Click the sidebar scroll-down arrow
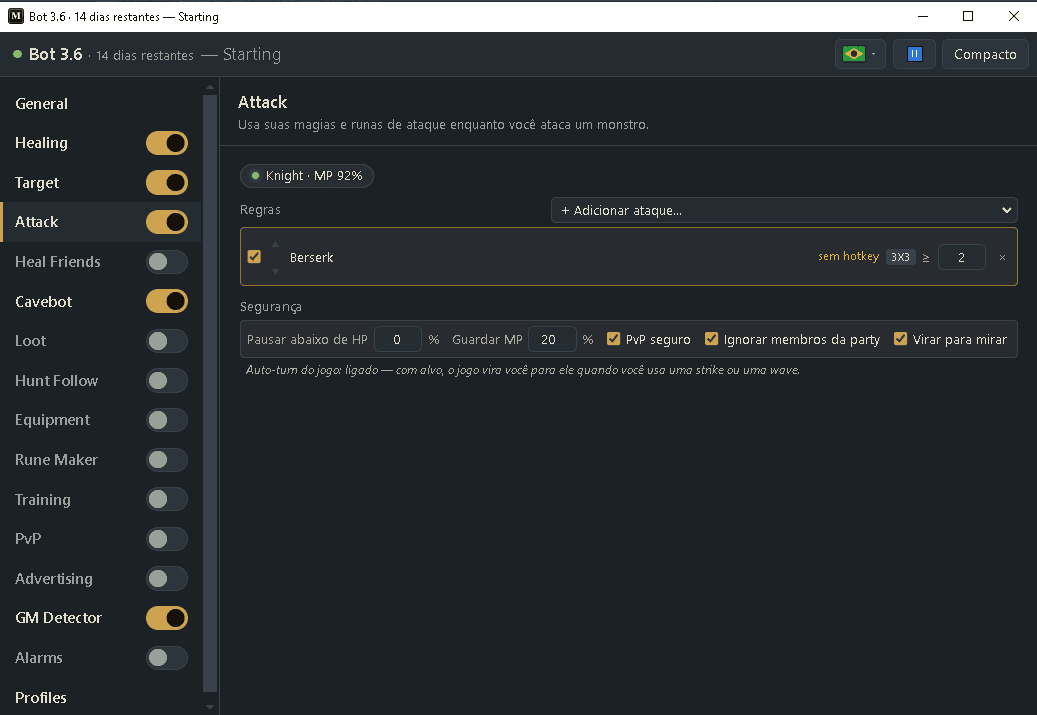 click(x=210, y=707)
